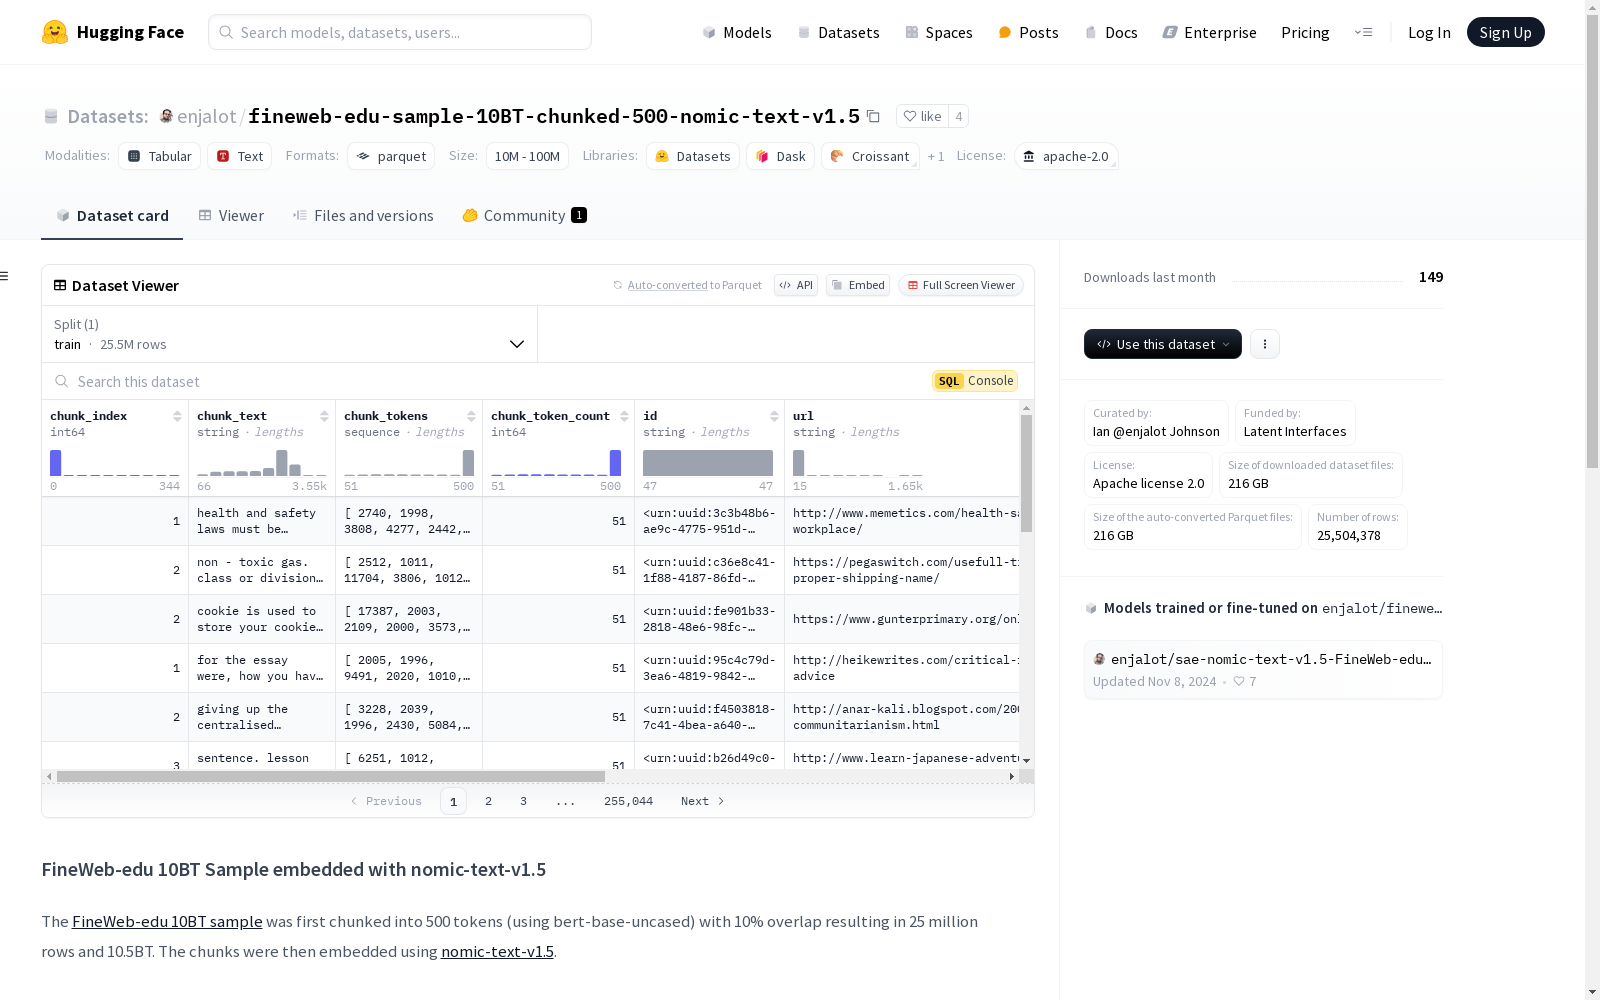Open the Files and versions tab
The width and height of the screenshot is (1600, 1000).
363,215
